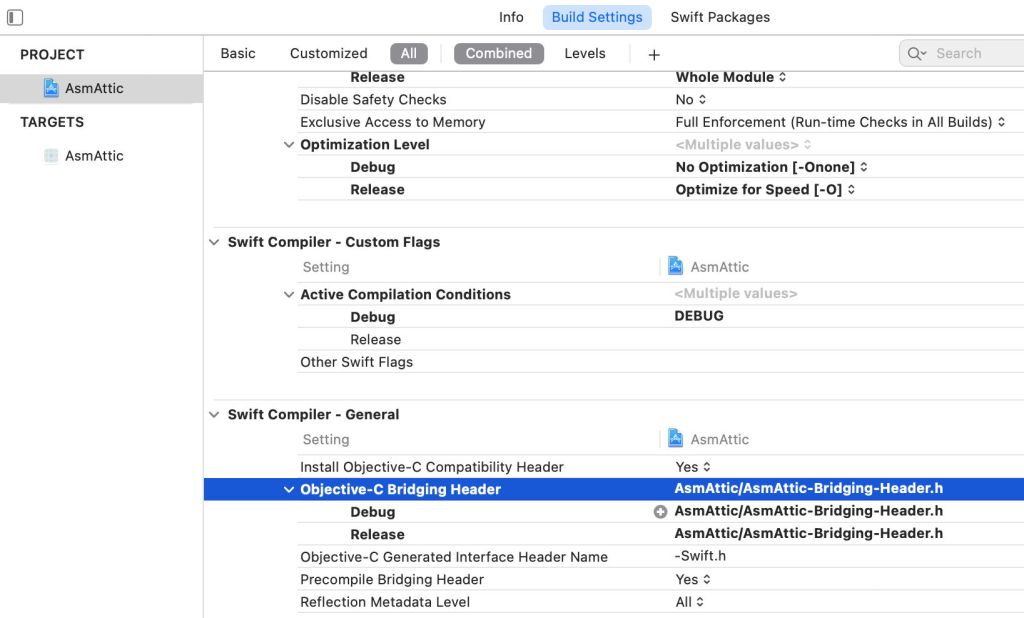
Task: Select Objective-C Generated Interface Header Name setting
Action: pos(454,557)
